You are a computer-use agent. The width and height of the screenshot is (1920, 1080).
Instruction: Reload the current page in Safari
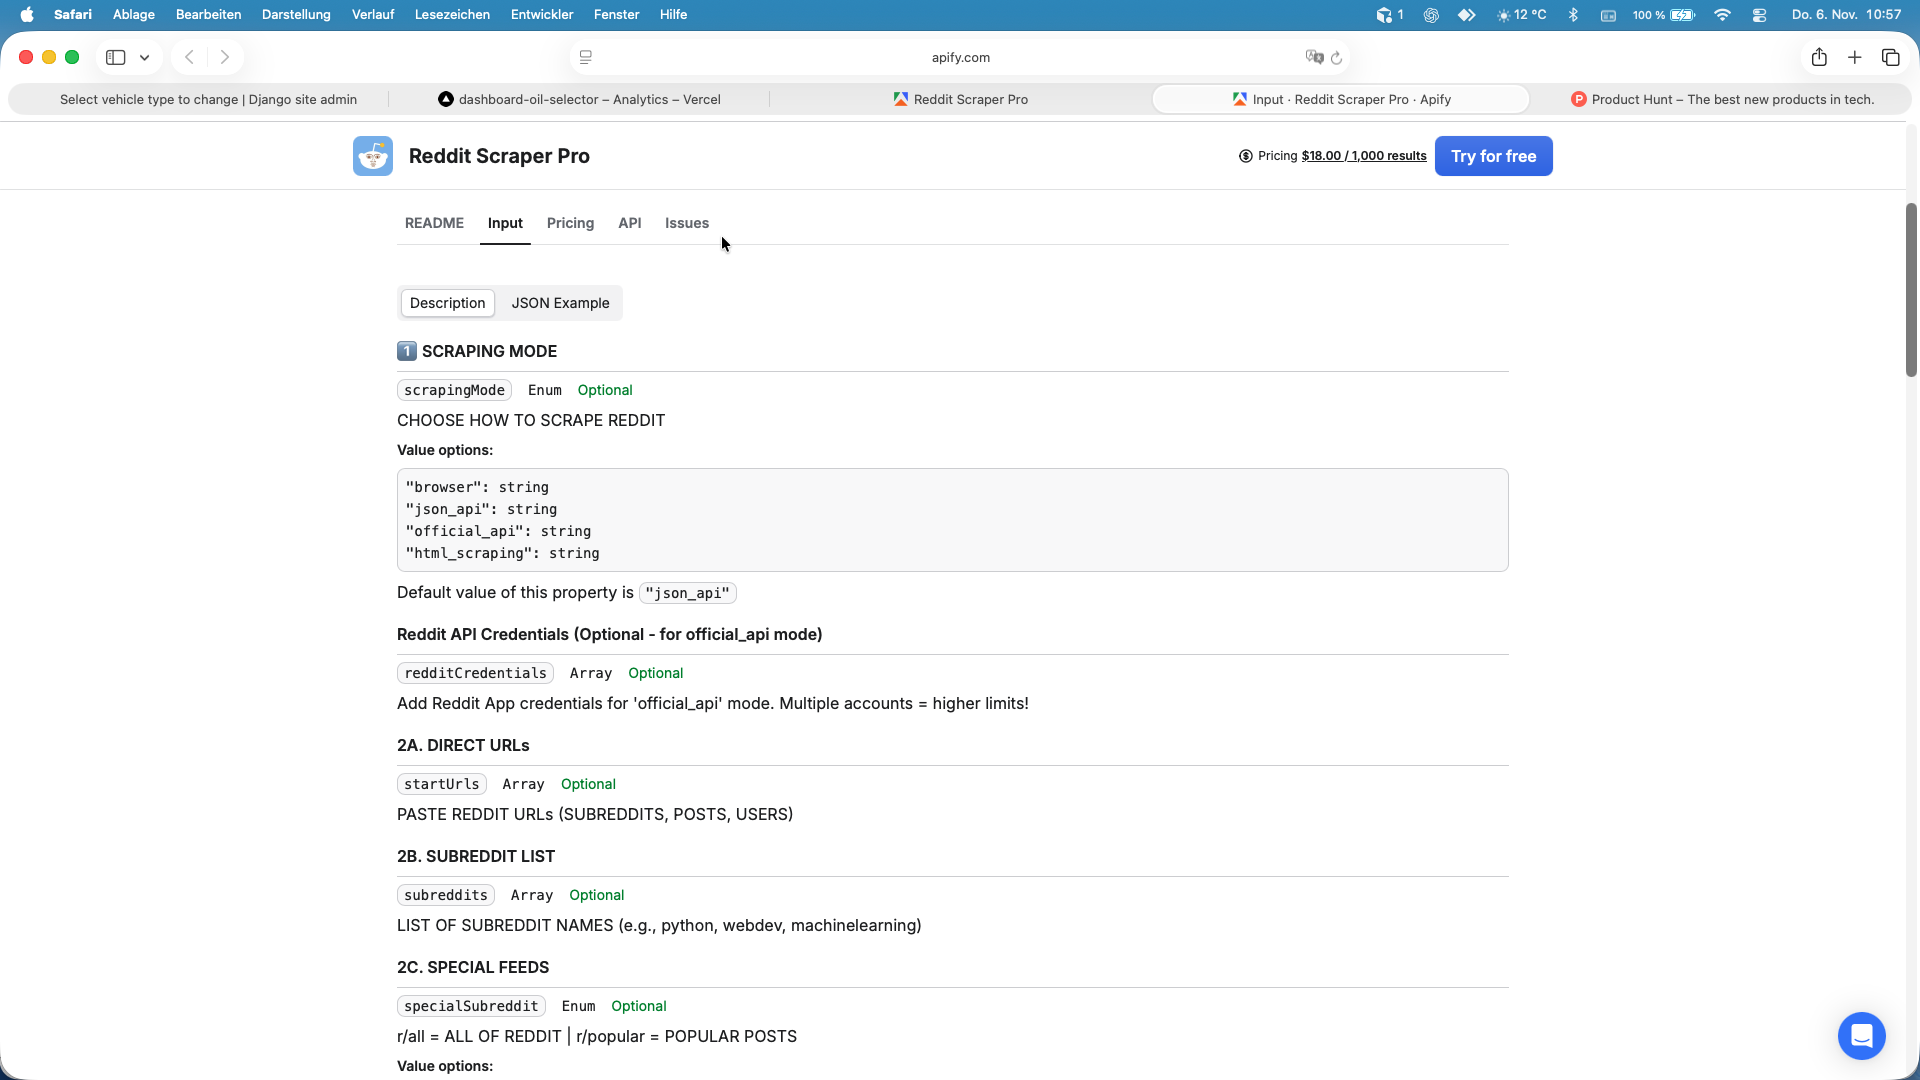(1338, 57)
